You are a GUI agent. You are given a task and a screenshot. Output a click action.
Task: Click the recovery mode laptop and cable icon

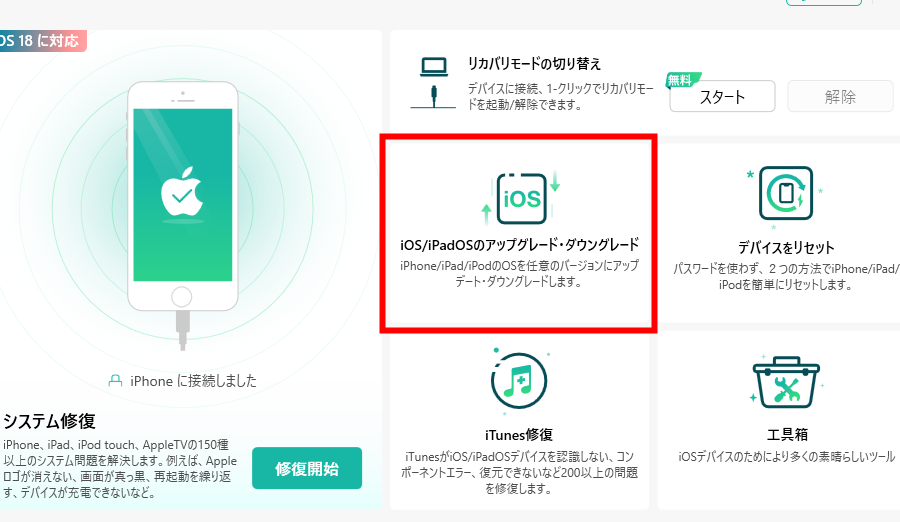tap(433, 80)
